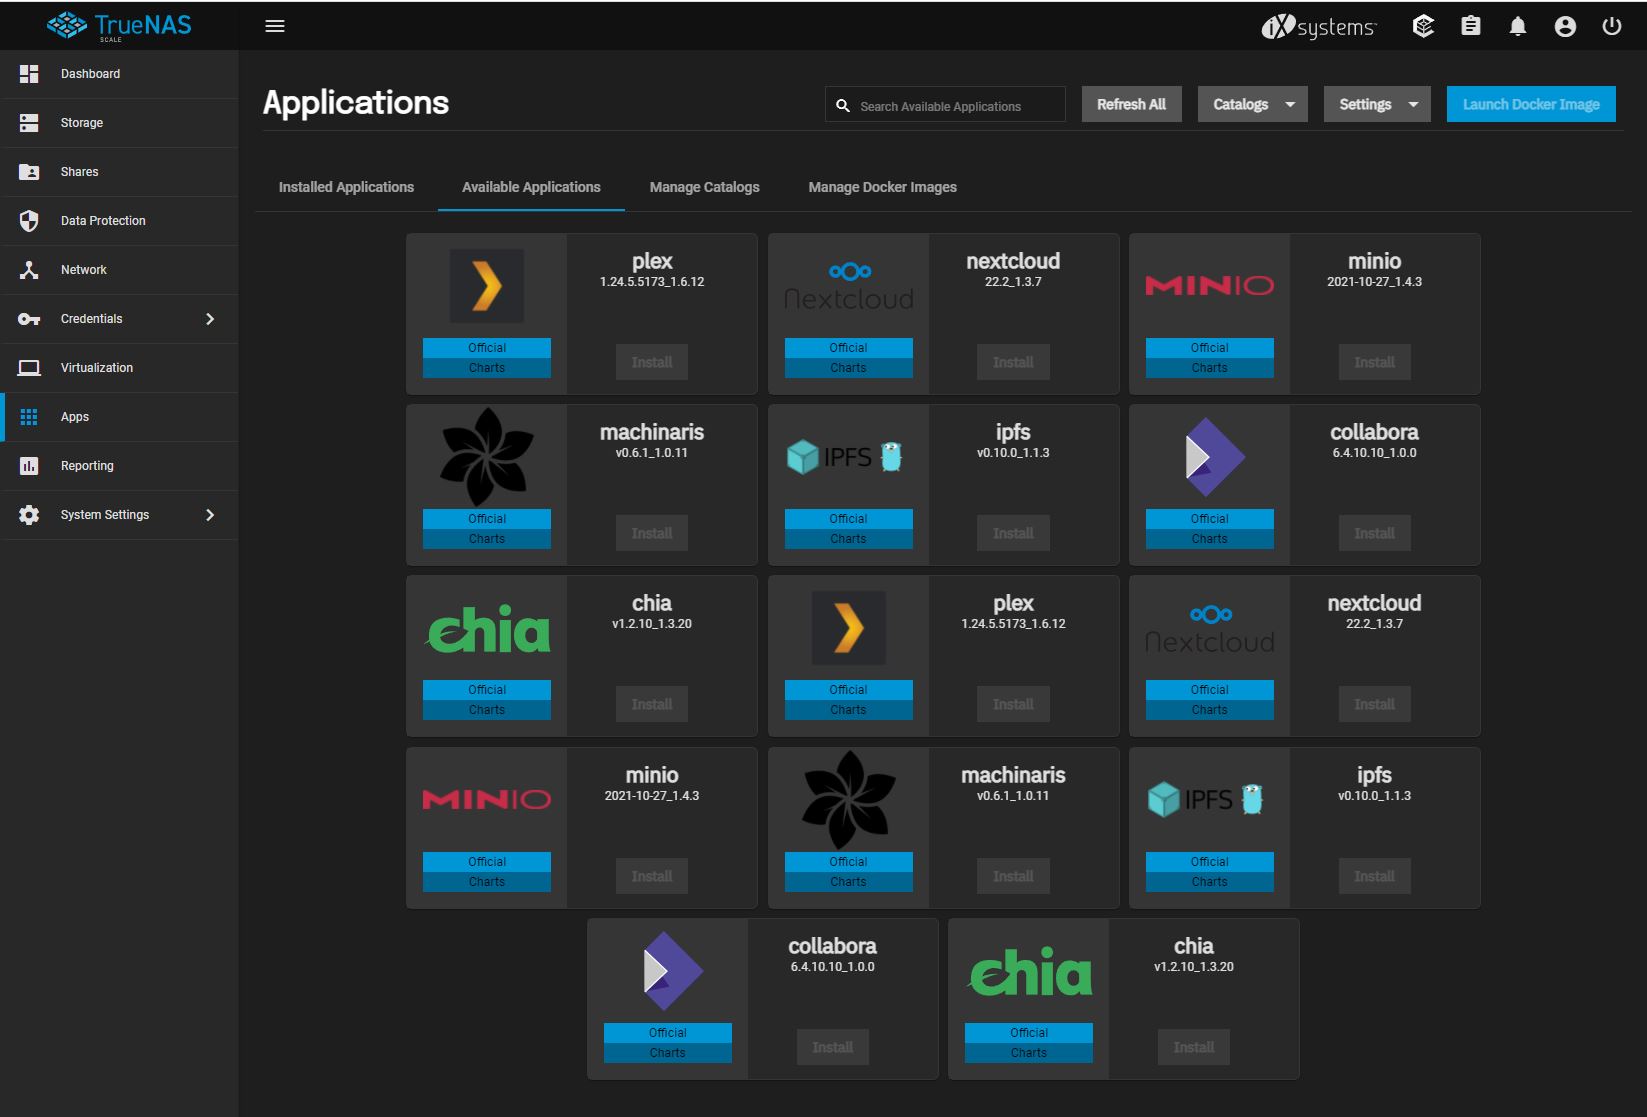Expand the Credentials submenu chevron
Screen dimensions: 1647x1117
tap(210, 319)
